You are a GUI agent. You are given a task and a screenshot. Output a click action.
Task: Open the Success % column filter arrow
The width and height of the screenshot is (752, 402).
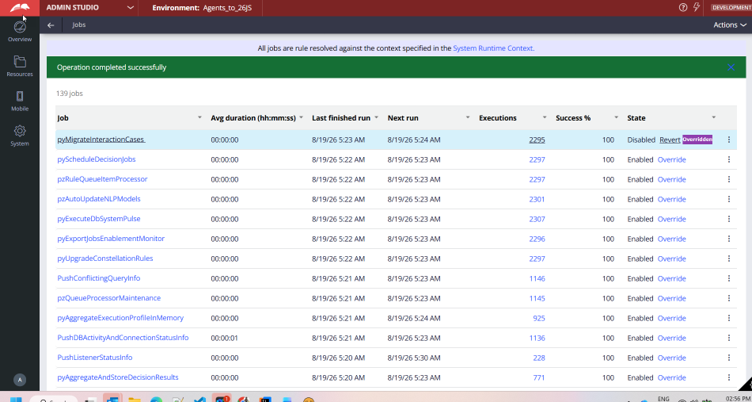tap(616, 118)
